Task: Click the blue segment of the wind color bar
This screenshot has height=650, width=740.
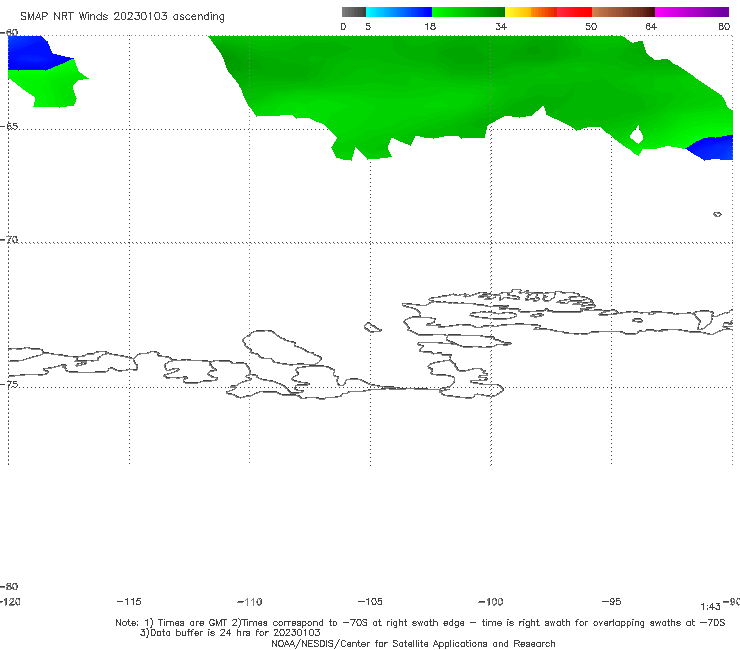Action: point(399,12)
